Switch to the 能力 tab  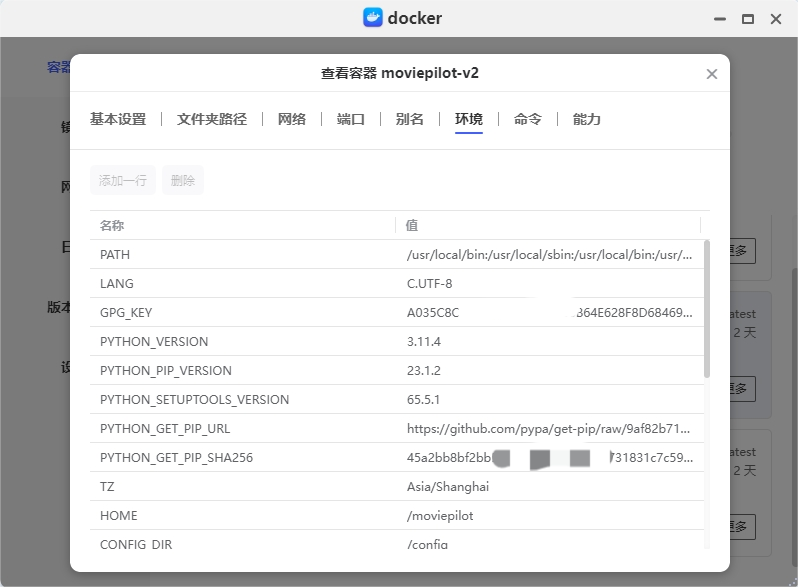click(587, 119)
